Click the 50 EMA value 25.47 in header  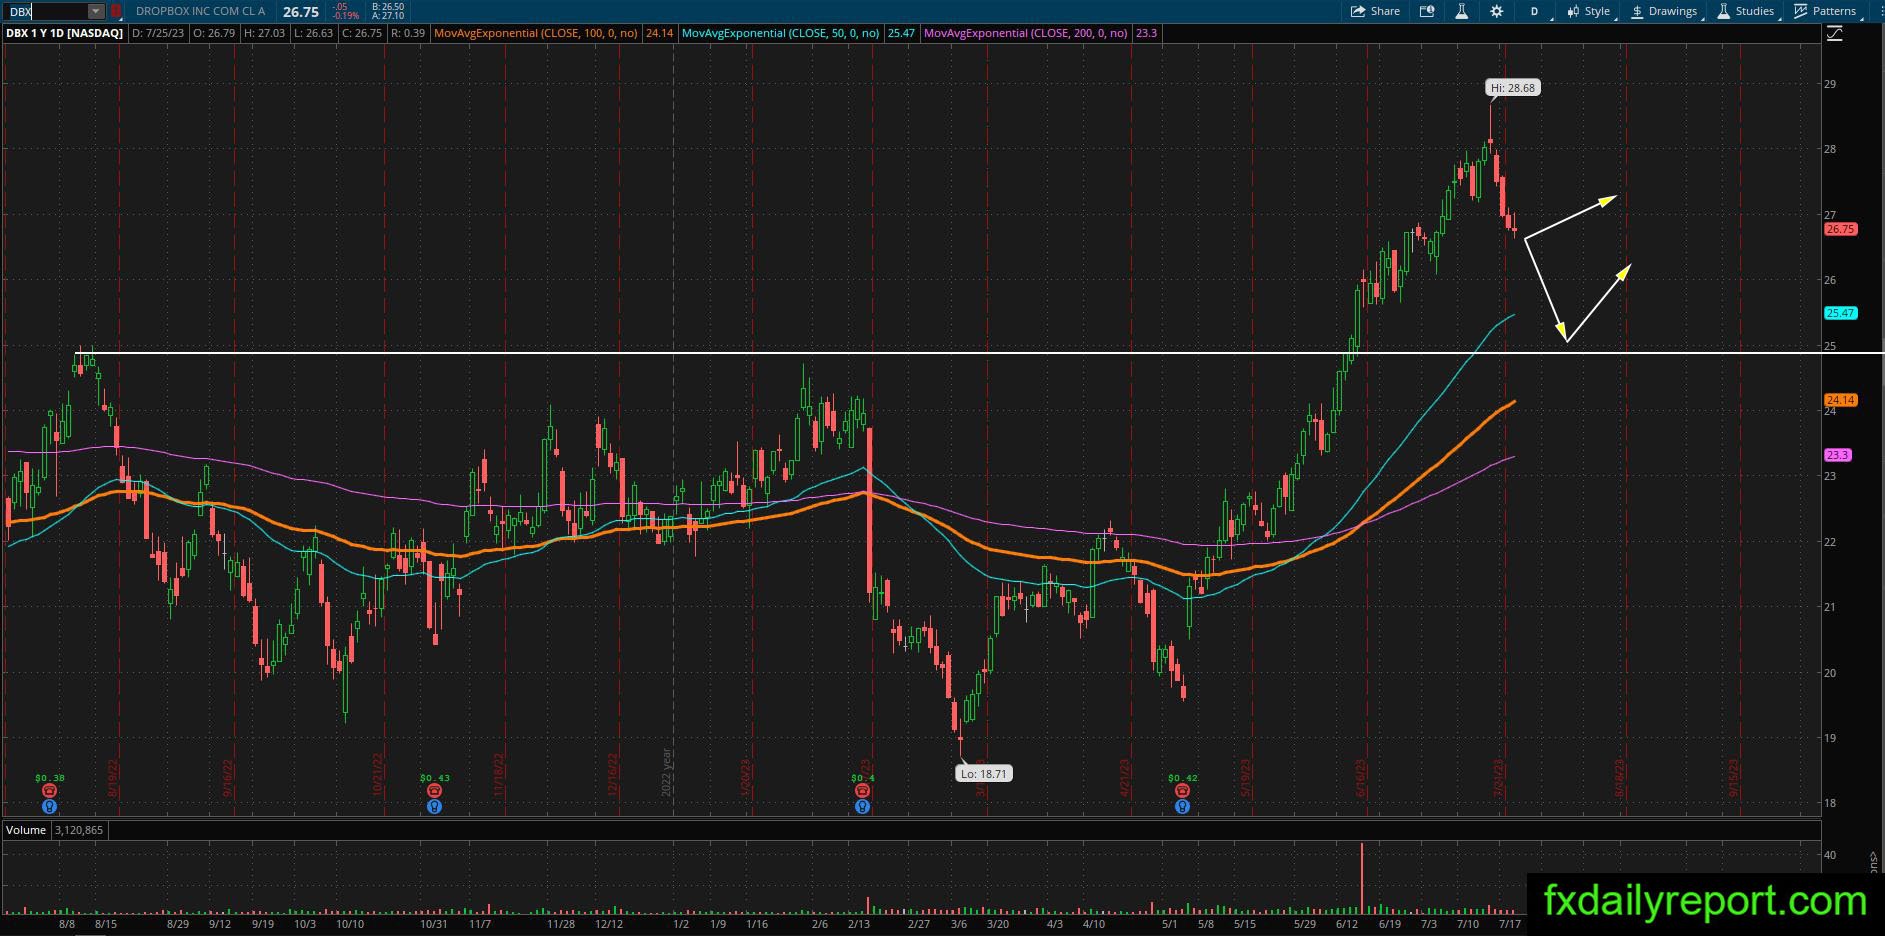click(901, 33)
